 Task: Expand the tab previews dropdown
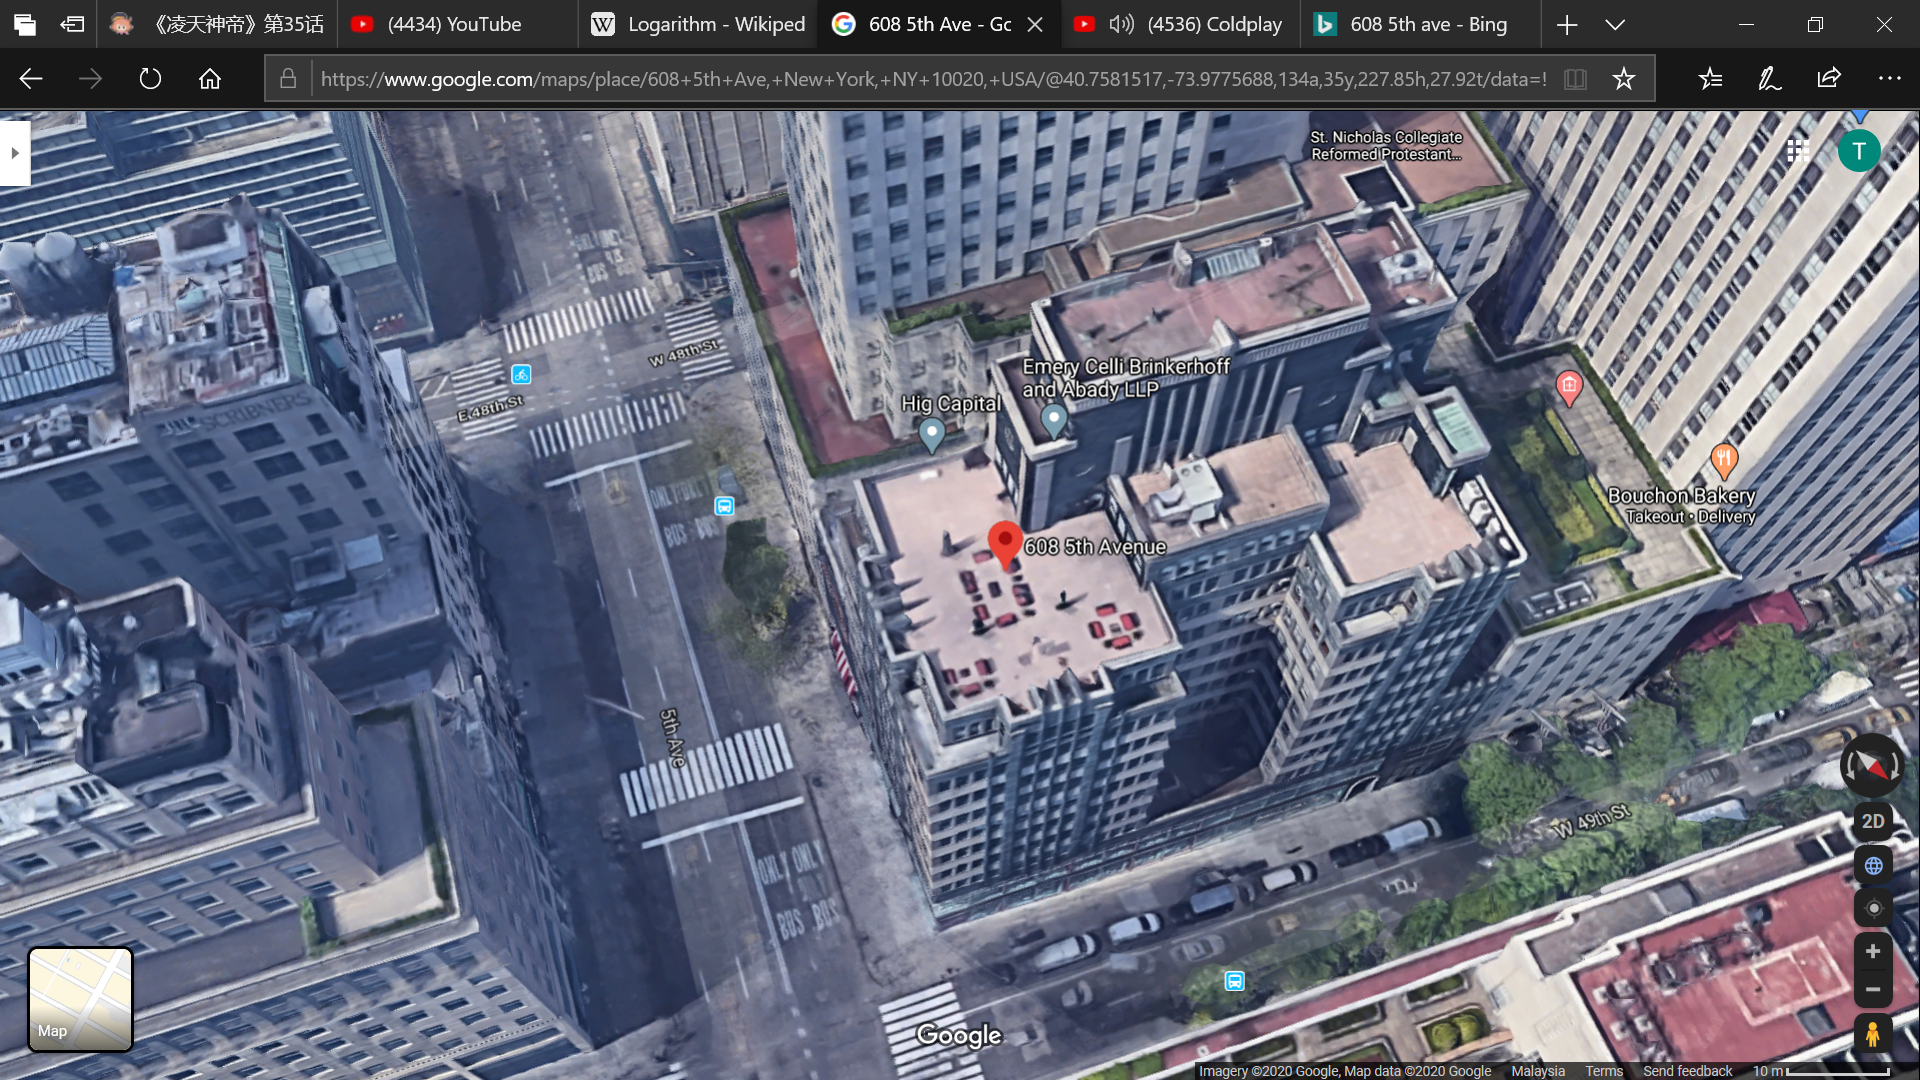click(1615, 24)
